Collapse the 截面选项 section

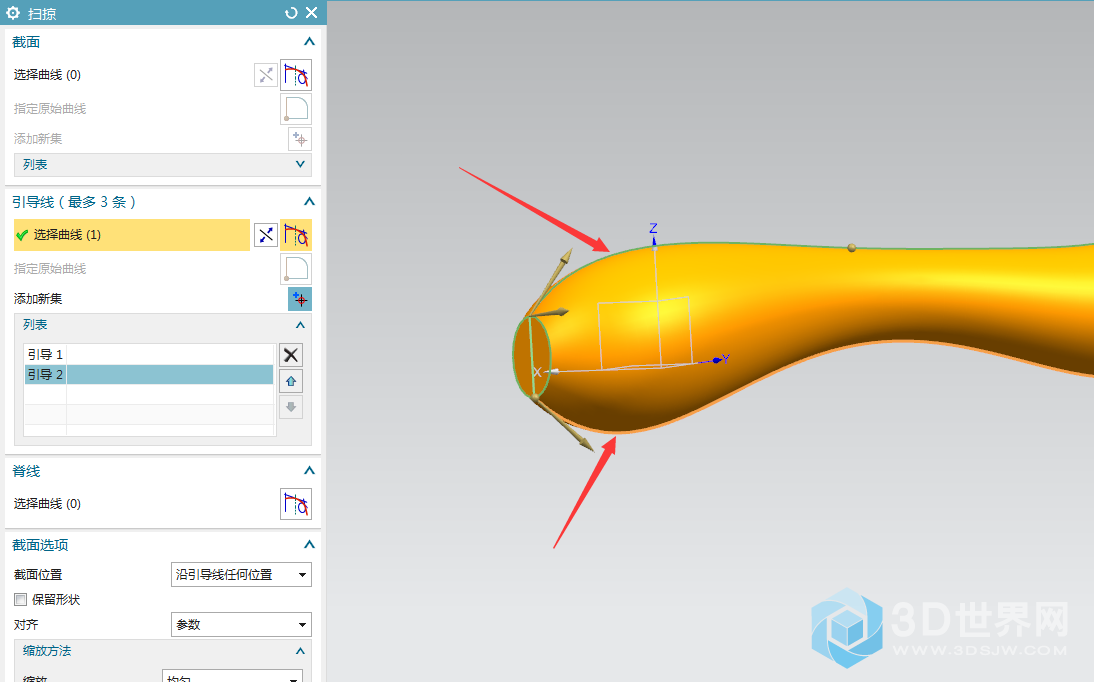pos(309,544)
